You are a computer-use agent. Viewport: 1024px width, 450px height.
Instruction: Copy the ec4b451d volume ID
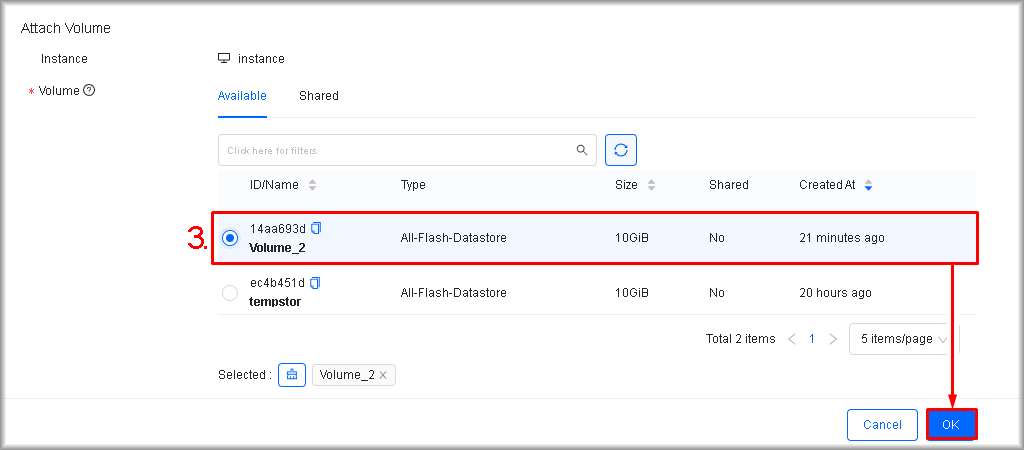[317, 283]
